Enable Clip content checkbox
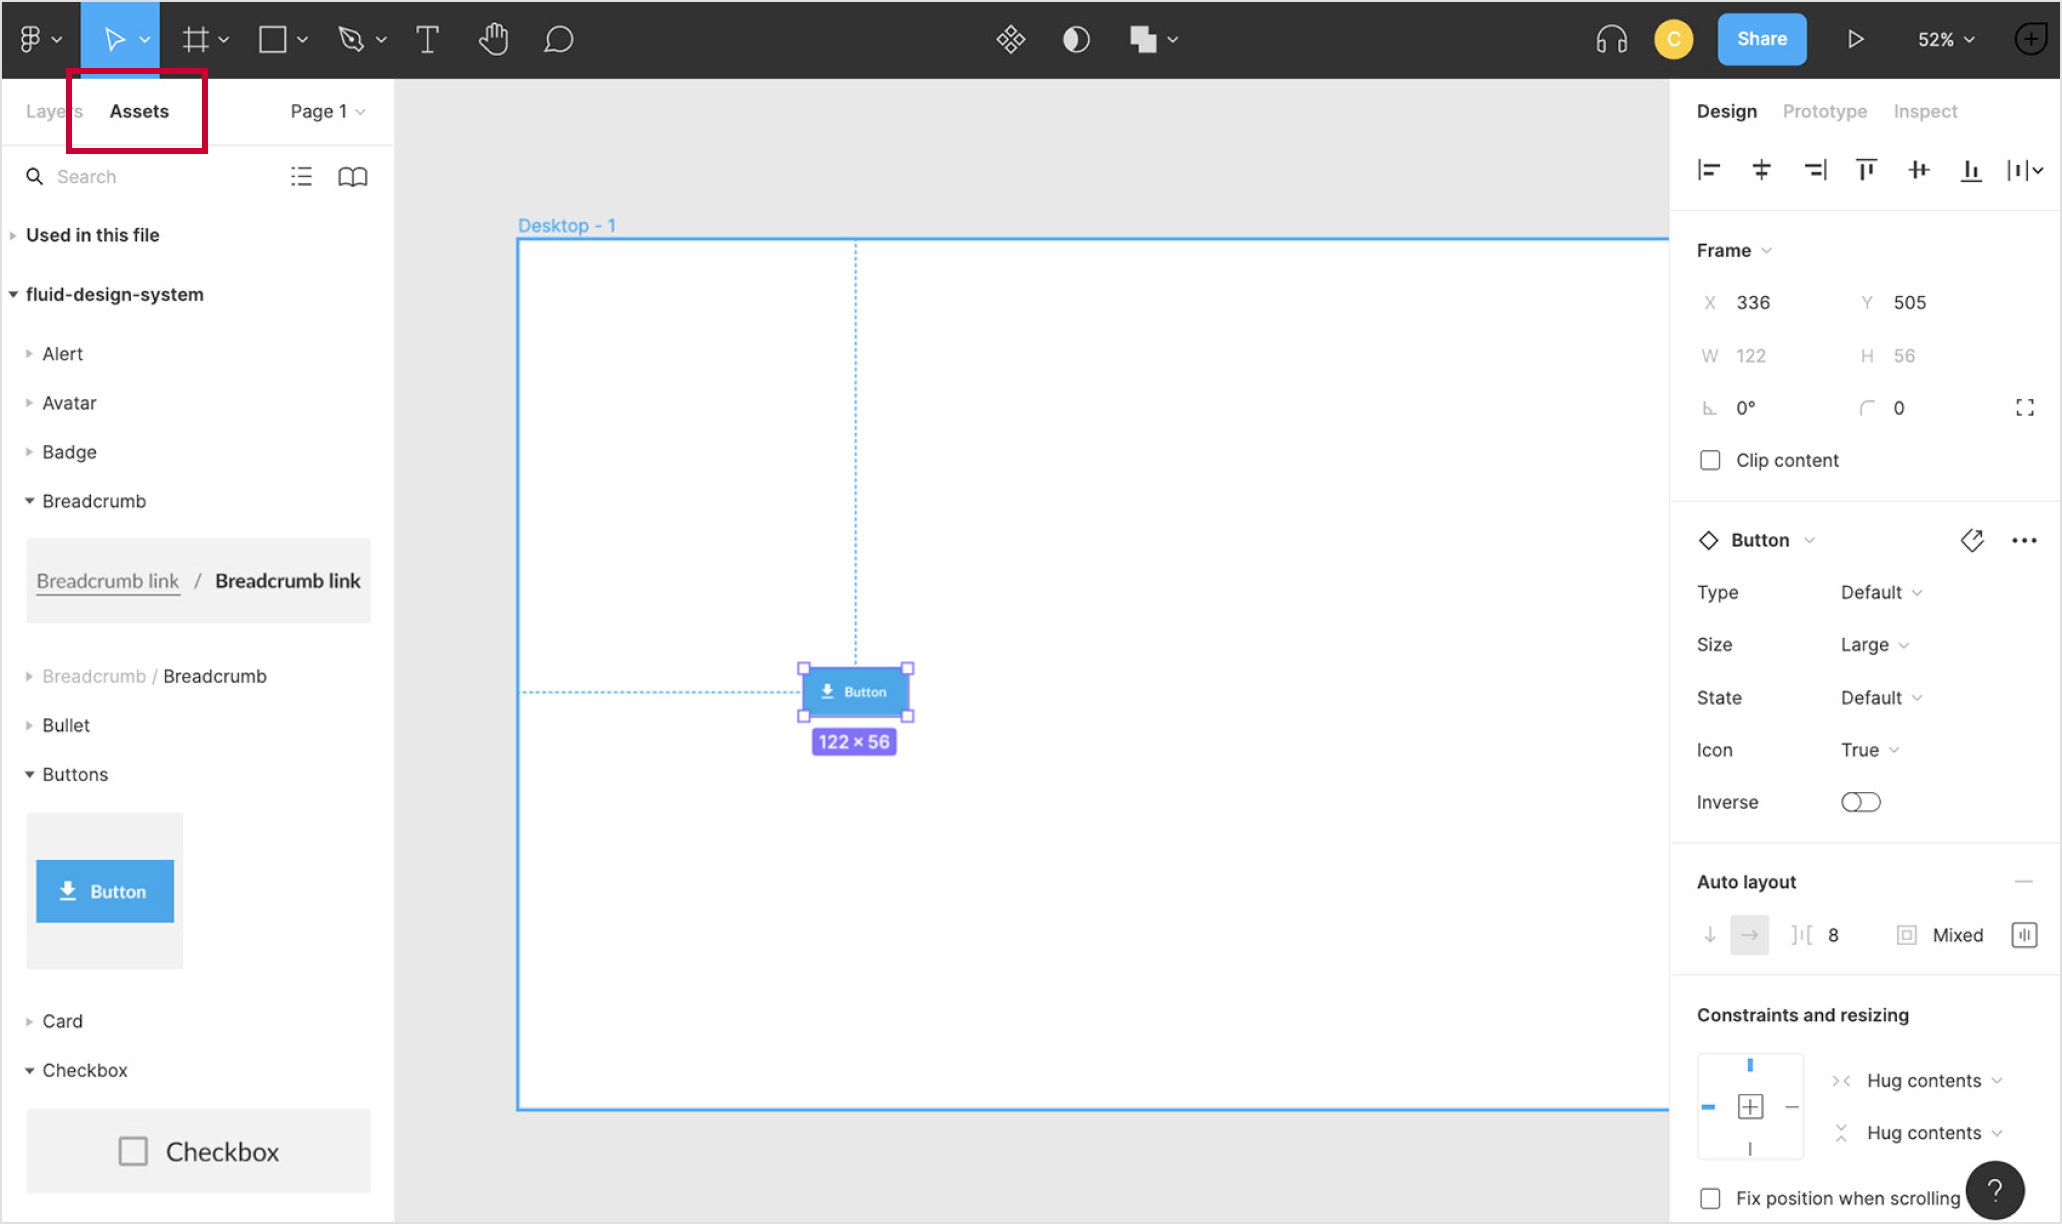The height and width of the screenshot is (1224, 2062). tap(1711, 460)
